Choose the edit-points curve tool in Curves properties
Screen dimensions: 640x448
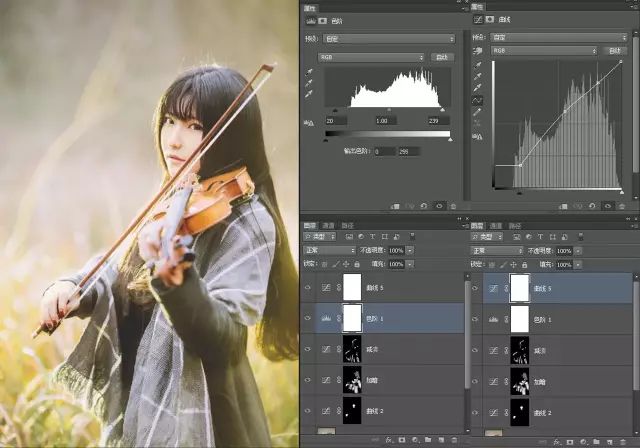pyautogui.click(x=477, y=100)
